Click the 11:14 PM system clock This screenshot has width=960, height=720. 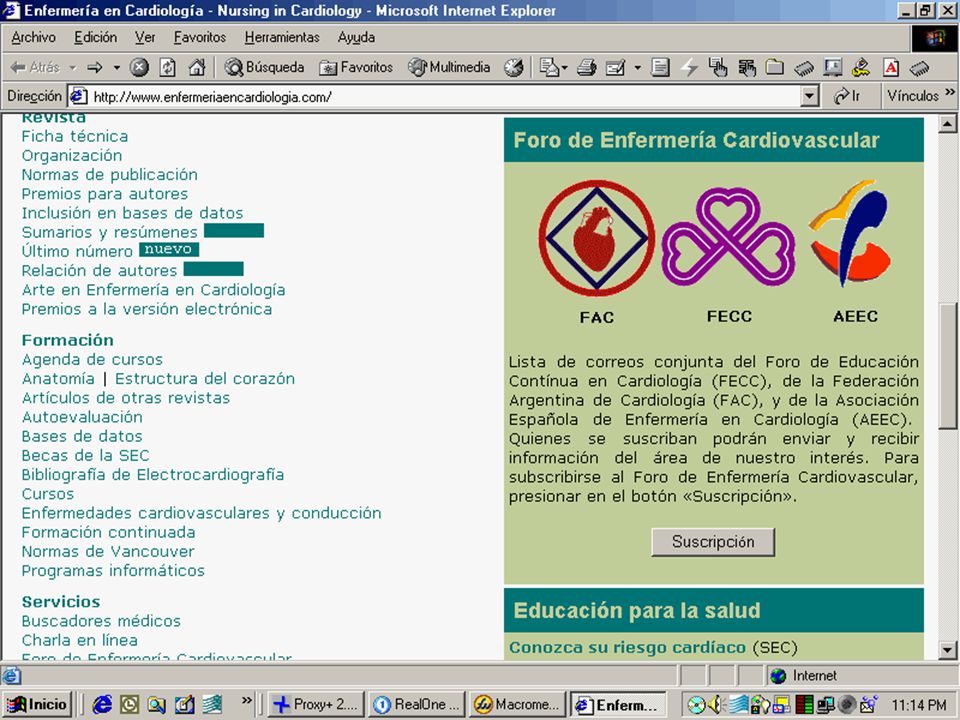point(918,705)
